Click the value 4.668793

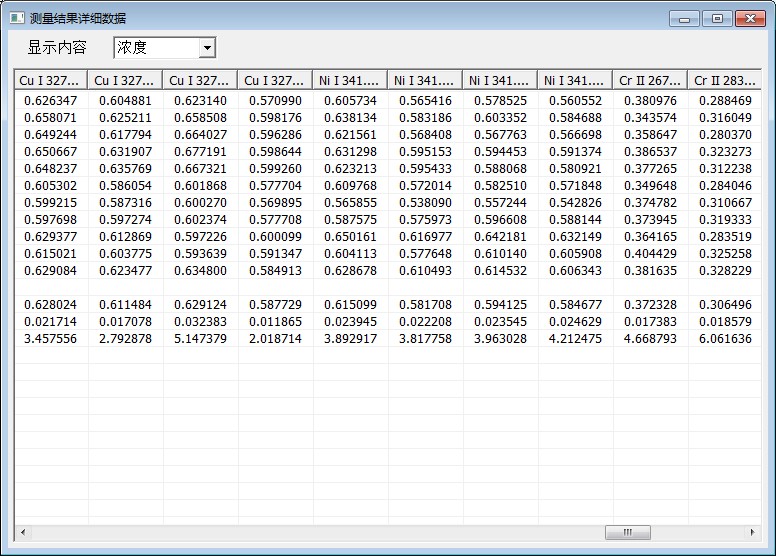click(650, 339)
